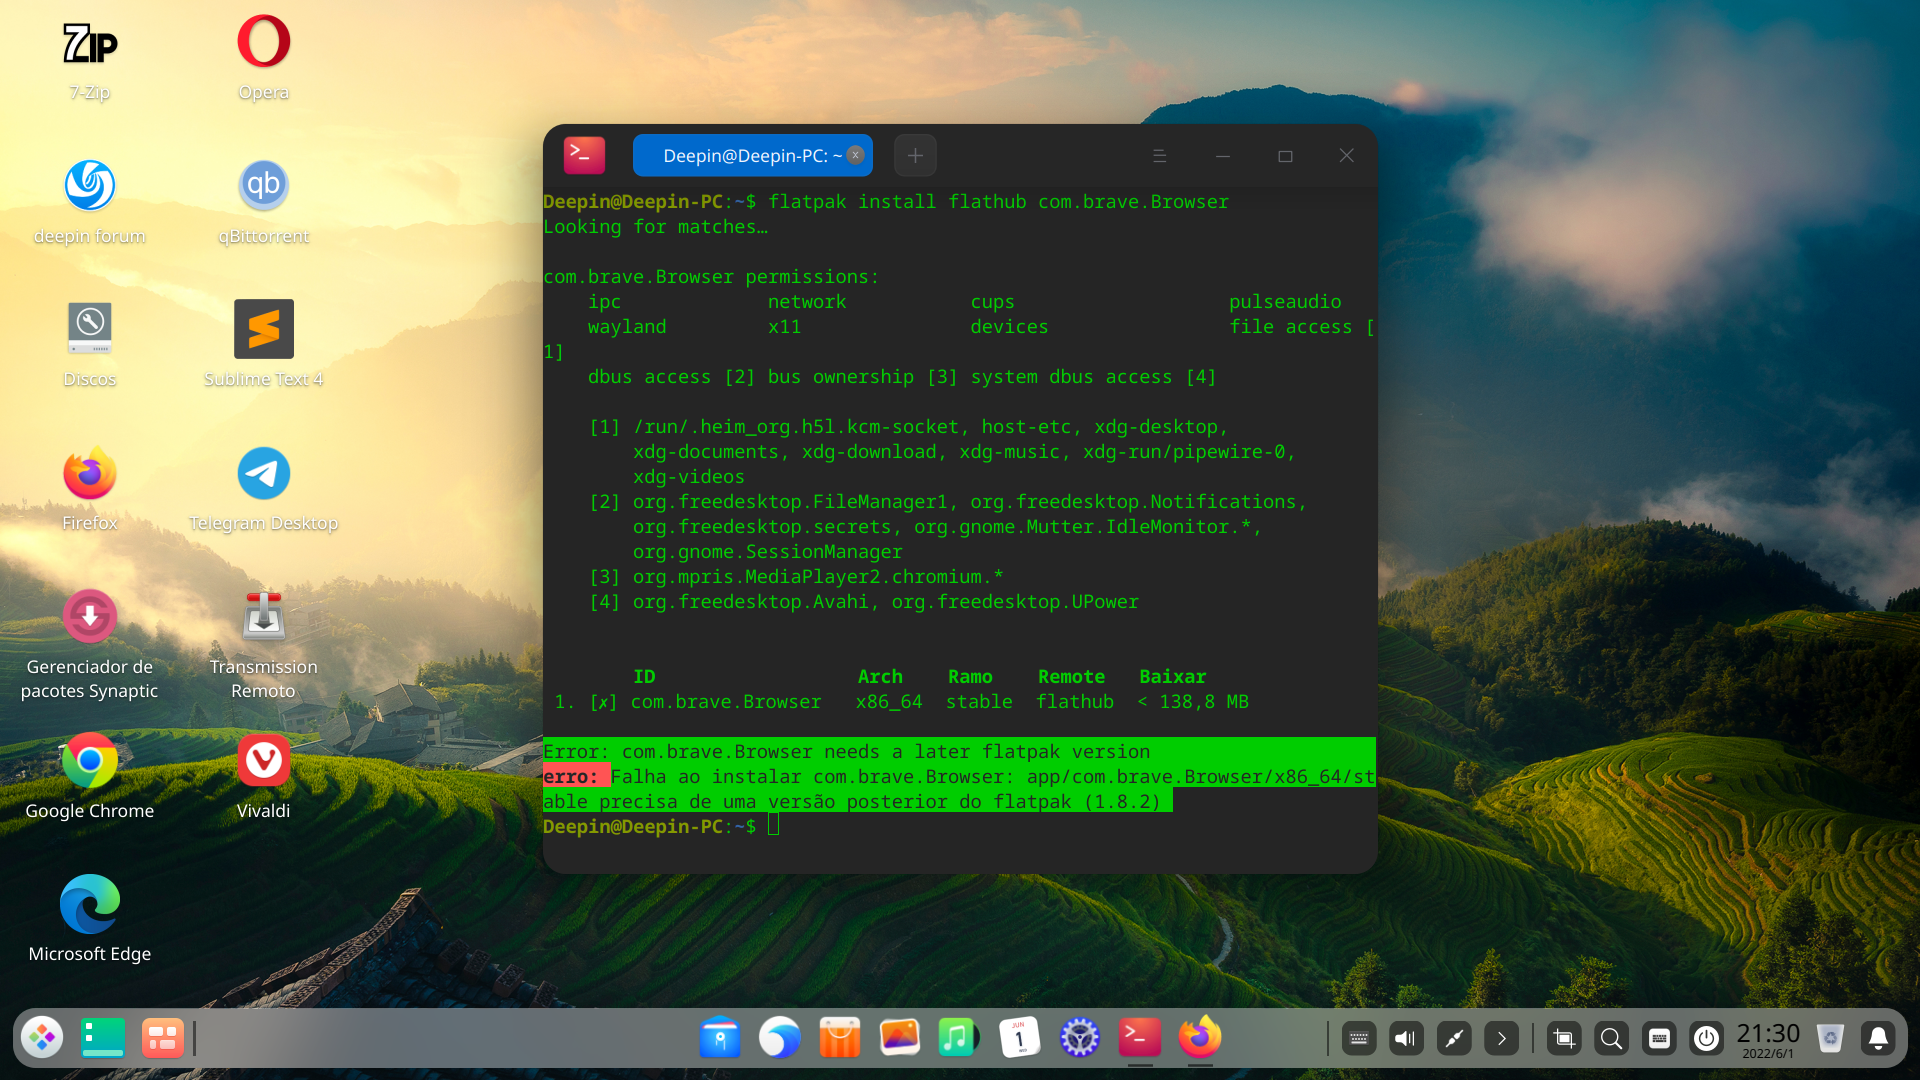This screenshot has height=1080, width=1920.
Task: Toggle the onscreen keyboard from the system tray
Action: 1660,1038
